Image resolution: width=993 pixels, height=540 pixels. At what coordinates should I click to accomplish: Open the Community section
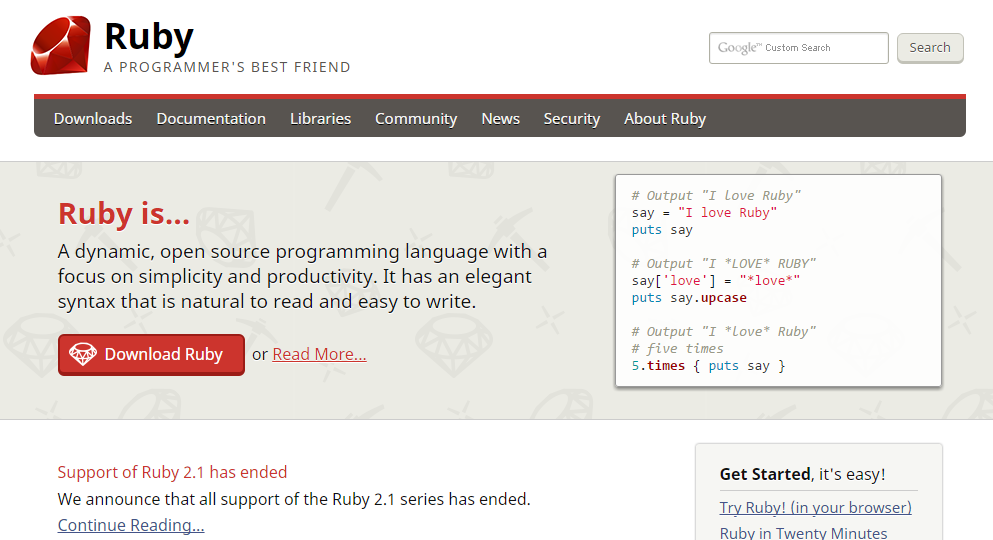(416, 118)
